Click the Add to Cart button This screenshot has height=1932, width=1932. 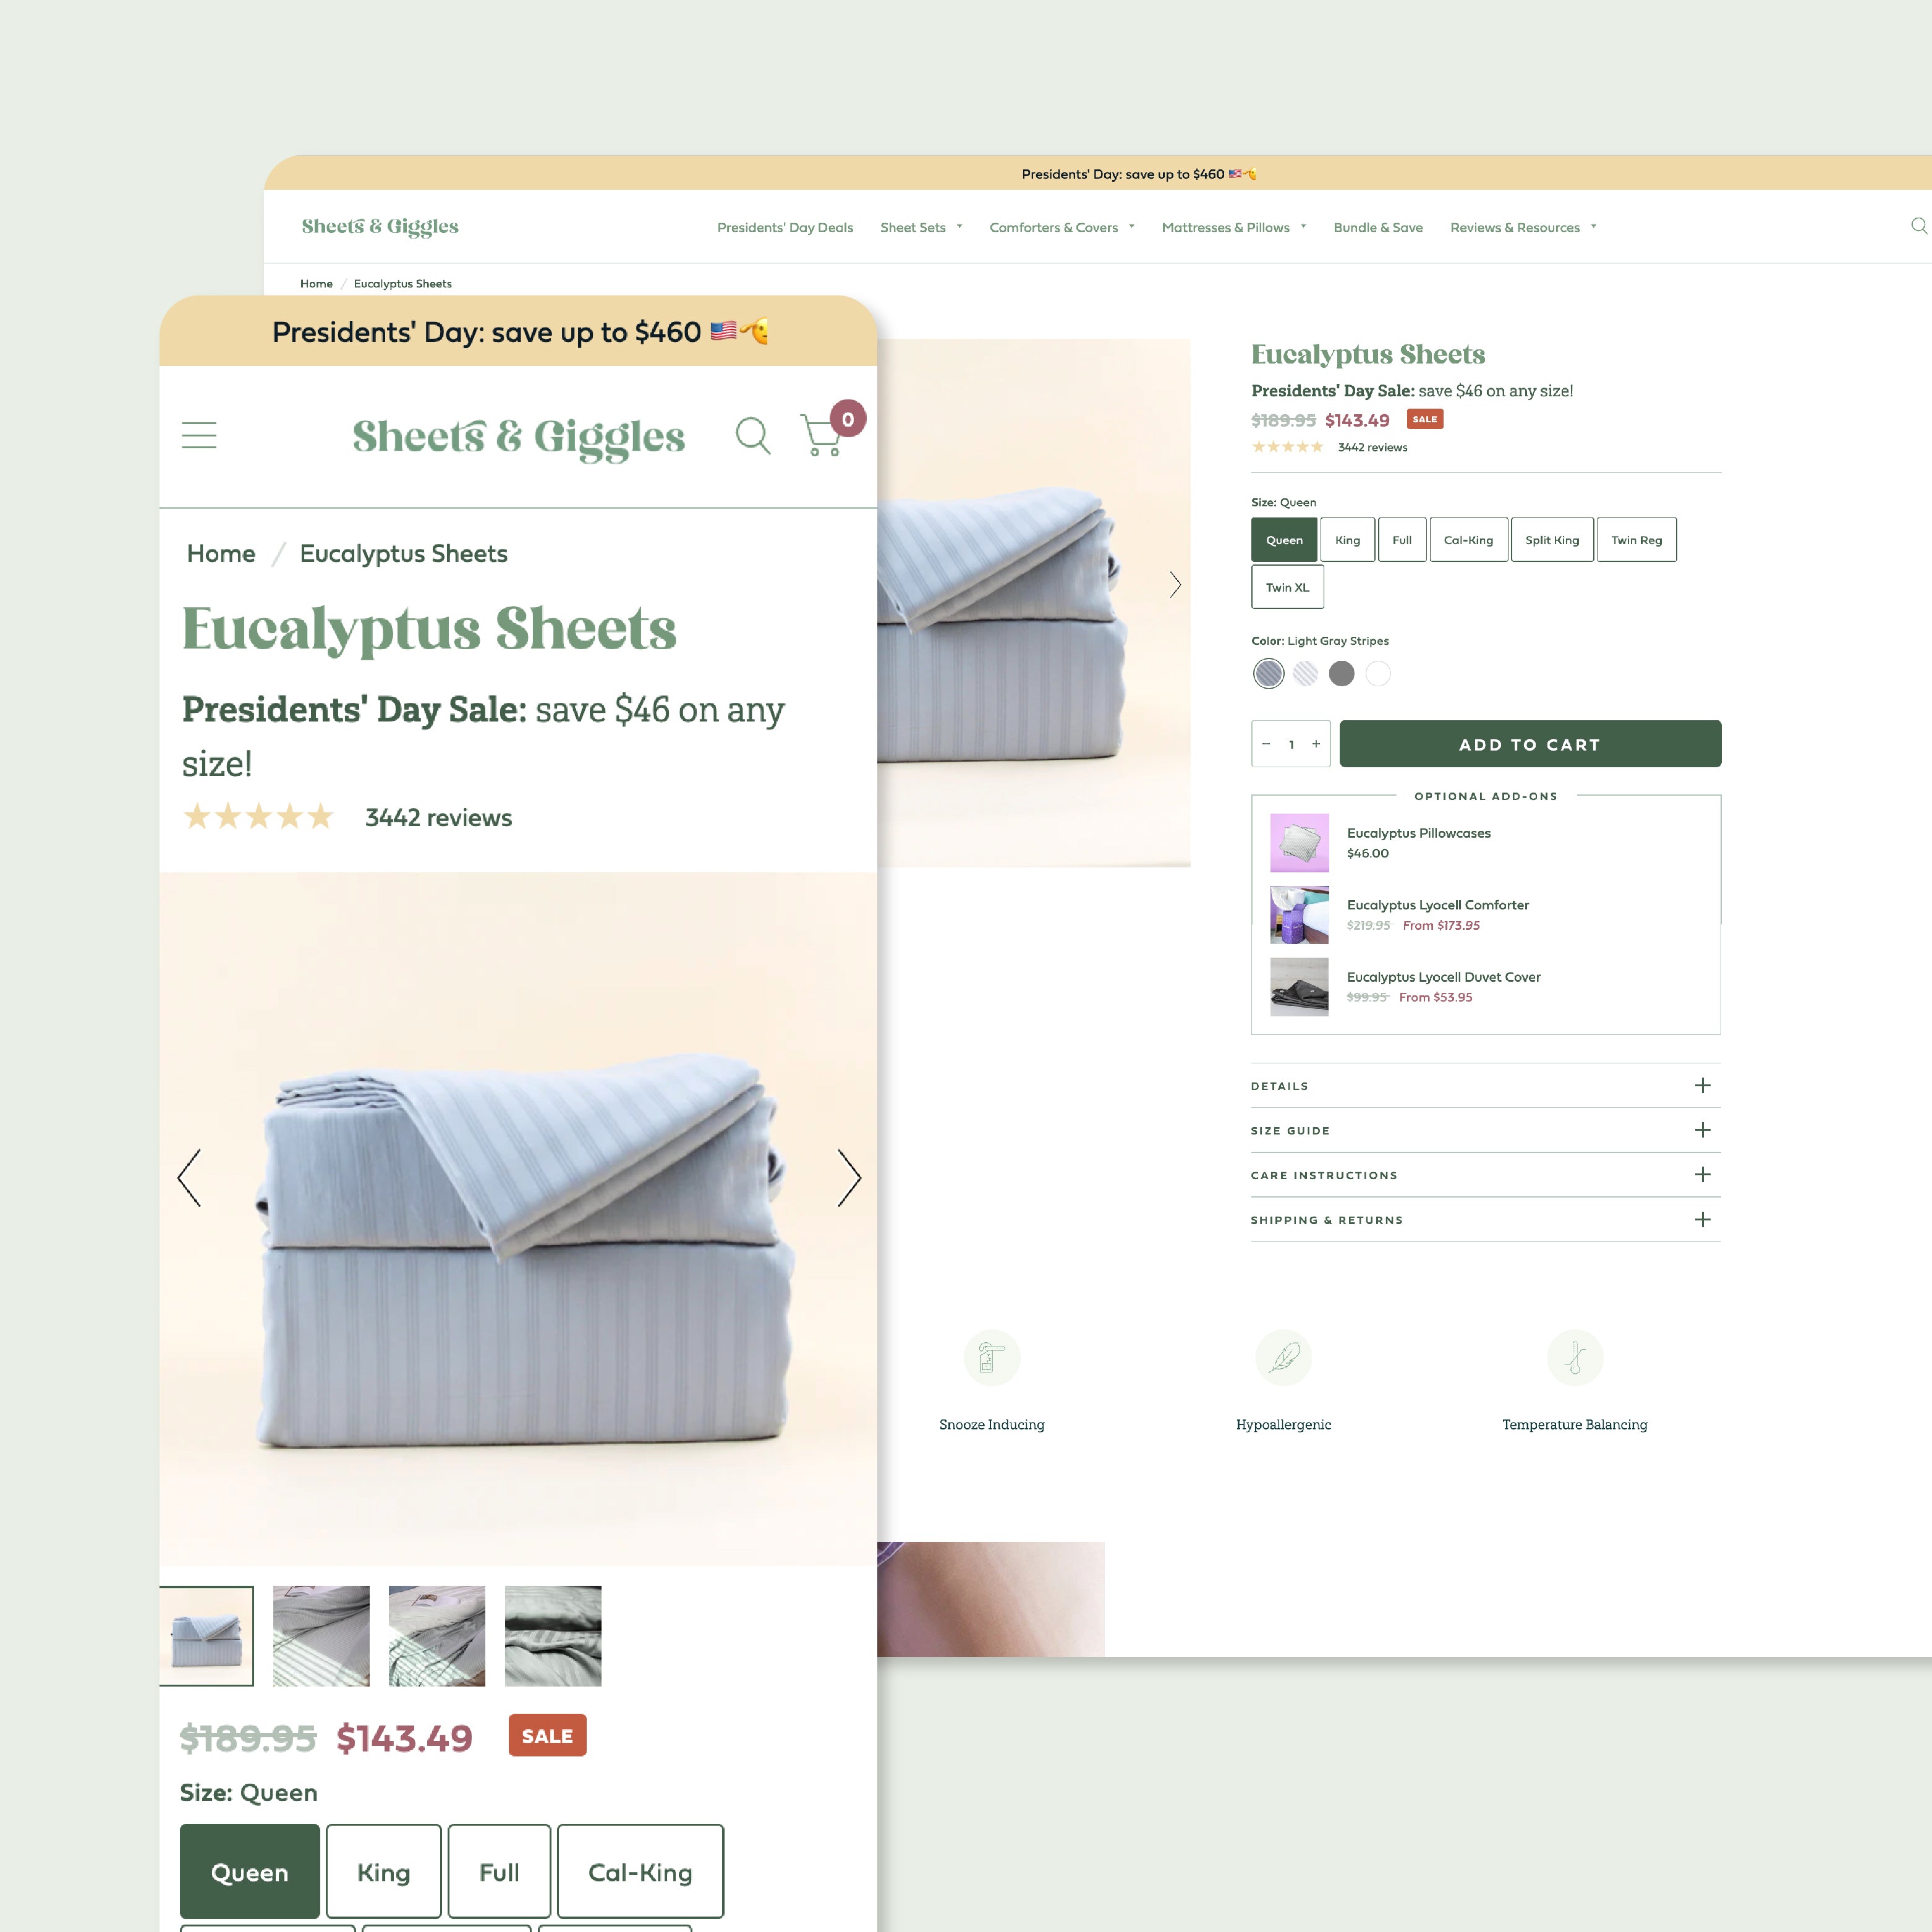pos(1529,744)
